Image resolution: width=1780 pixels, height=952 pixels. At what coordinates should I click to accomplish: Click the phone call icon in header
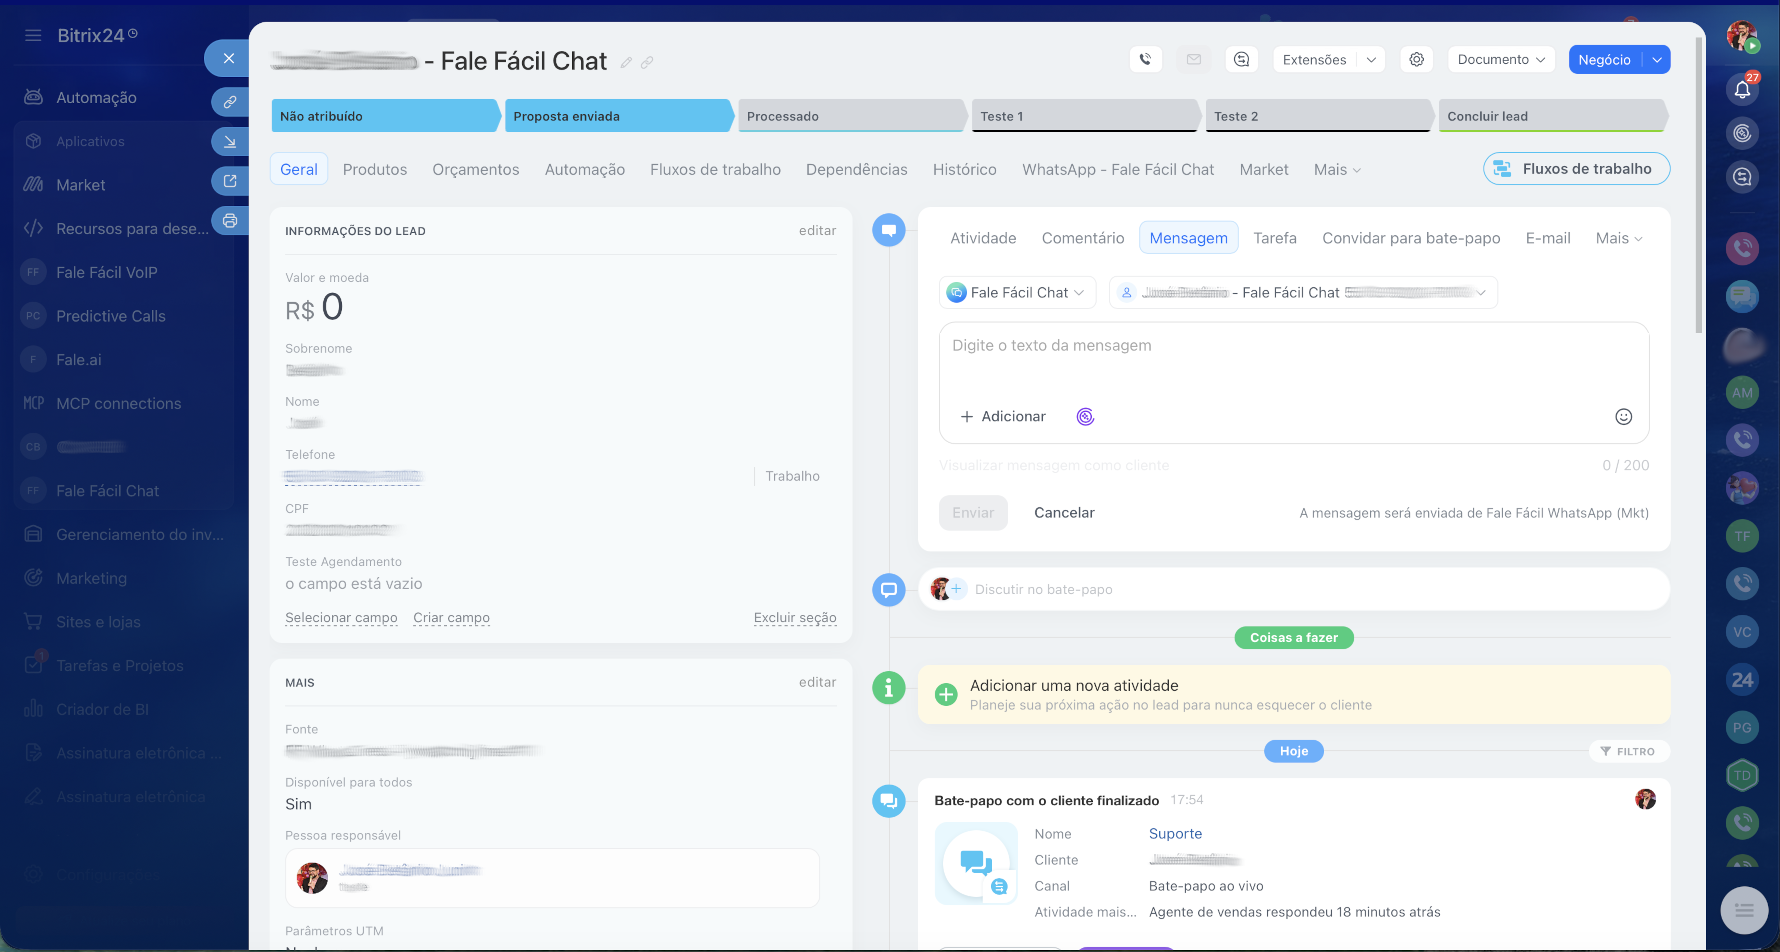(1145, 60)
